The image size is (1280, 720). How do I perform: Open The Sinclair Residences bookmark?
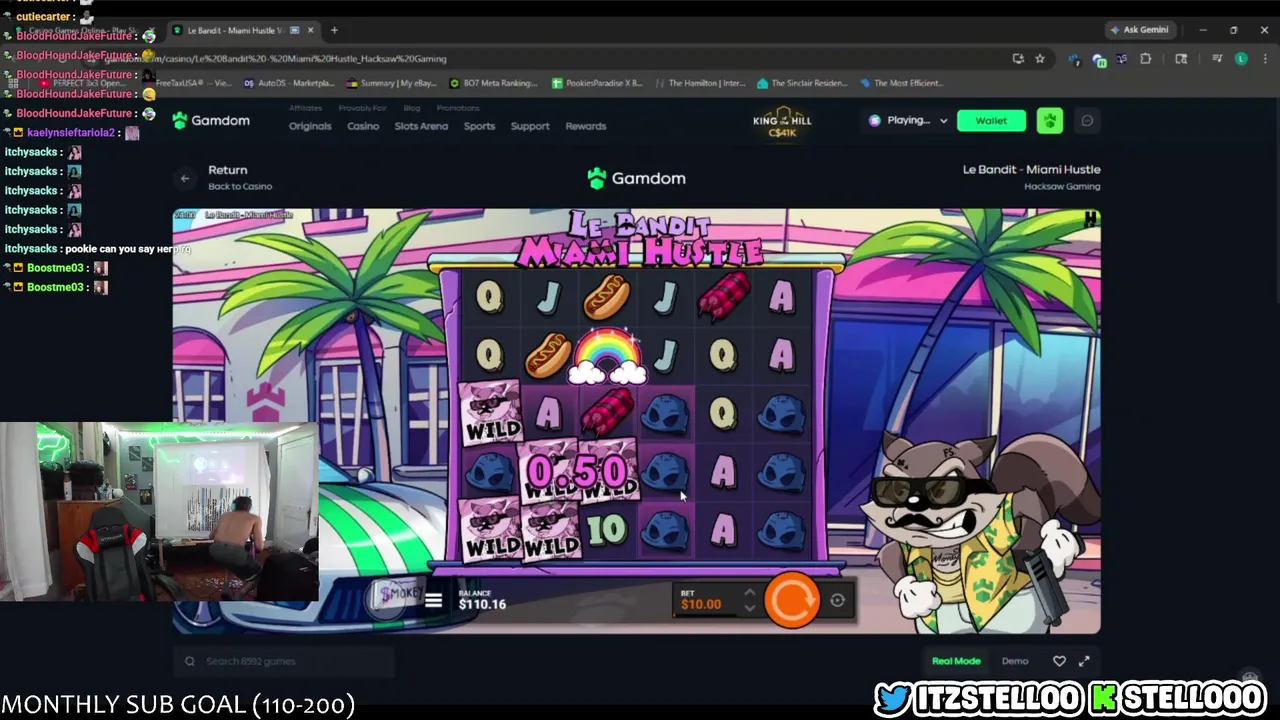(x=802, y=83)
